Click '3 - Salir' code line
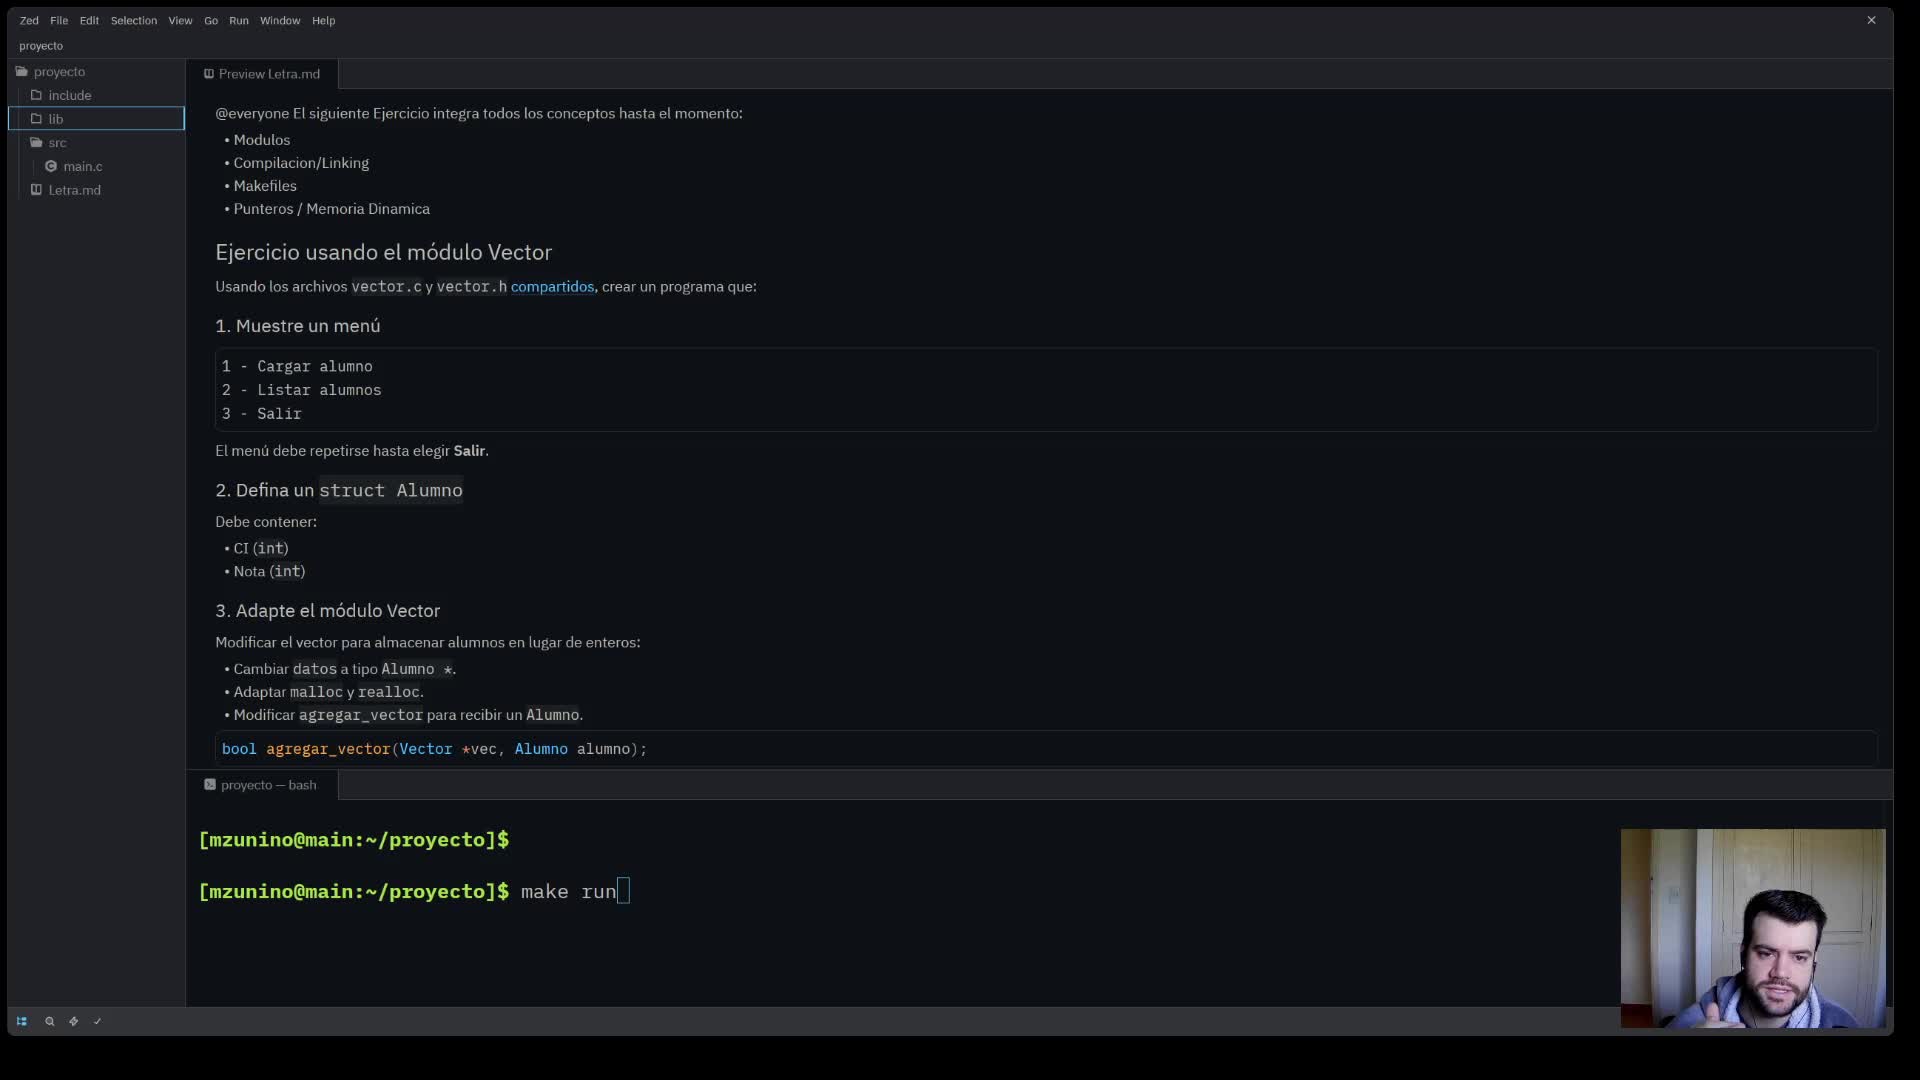The width and height of the screenshot is (1920, 1080). (x=261, y=414)
